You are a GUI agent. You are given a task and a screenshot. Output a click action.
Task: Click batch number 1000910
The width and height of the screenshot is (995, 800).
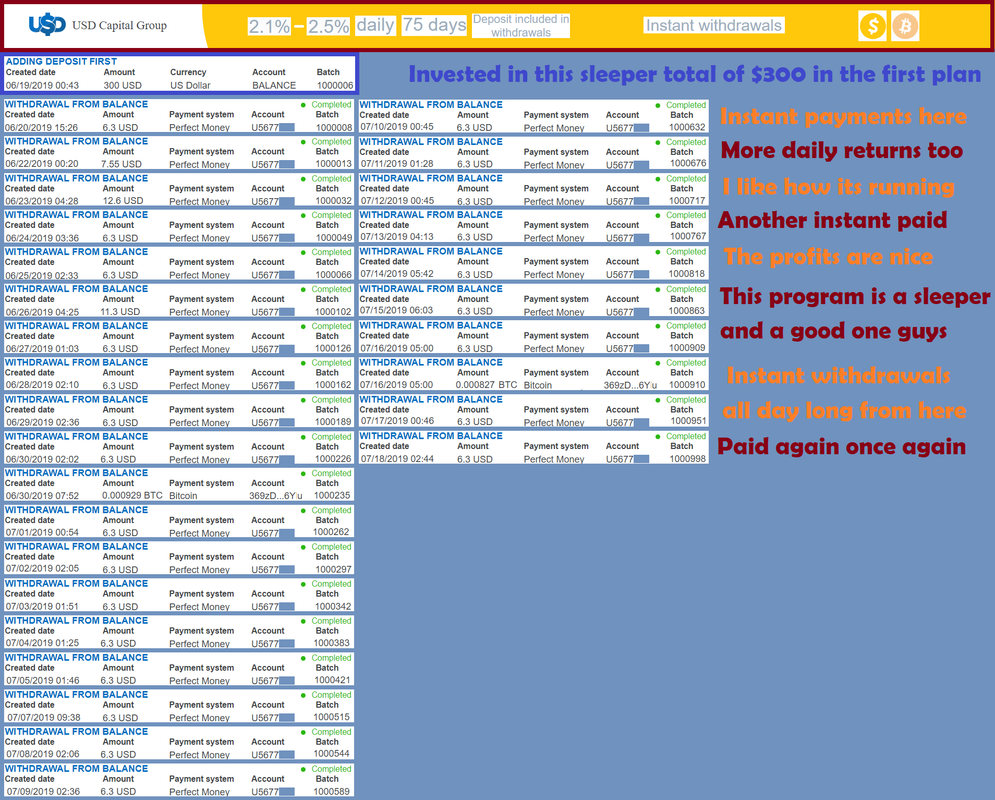(687, 384)
